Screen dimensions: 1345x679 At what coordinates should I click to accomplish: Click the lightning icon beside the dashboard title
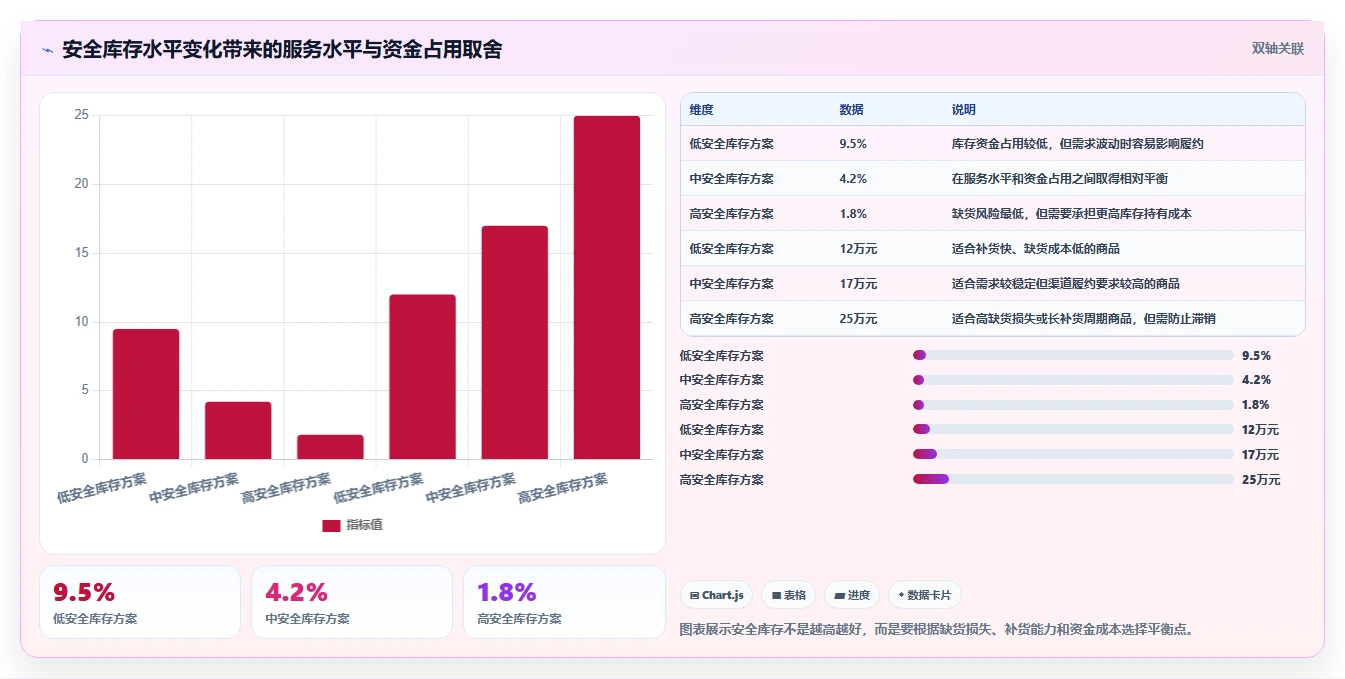point(48,50)
